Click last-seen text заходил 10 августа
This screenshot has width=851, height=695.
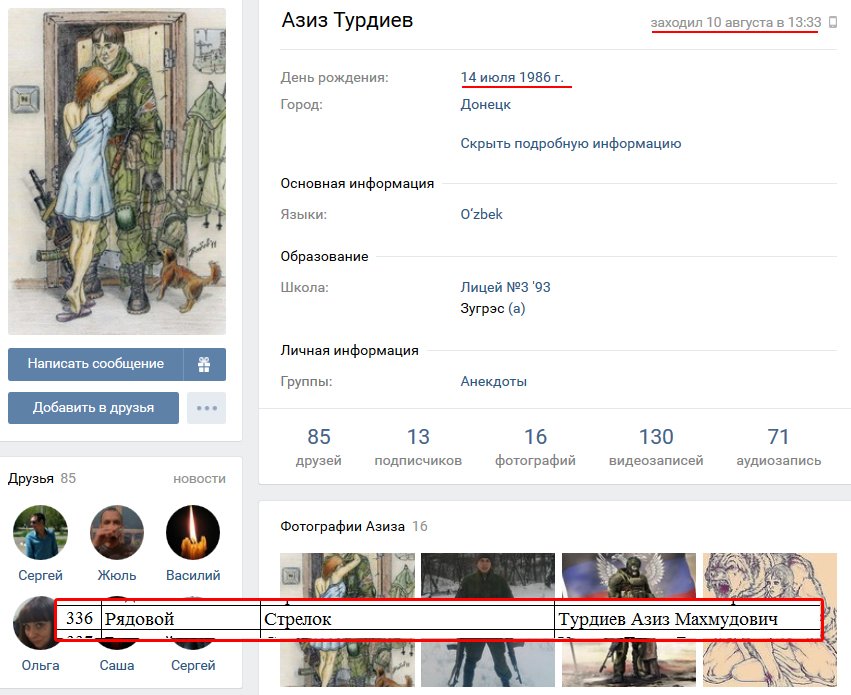tap(735, 23)
